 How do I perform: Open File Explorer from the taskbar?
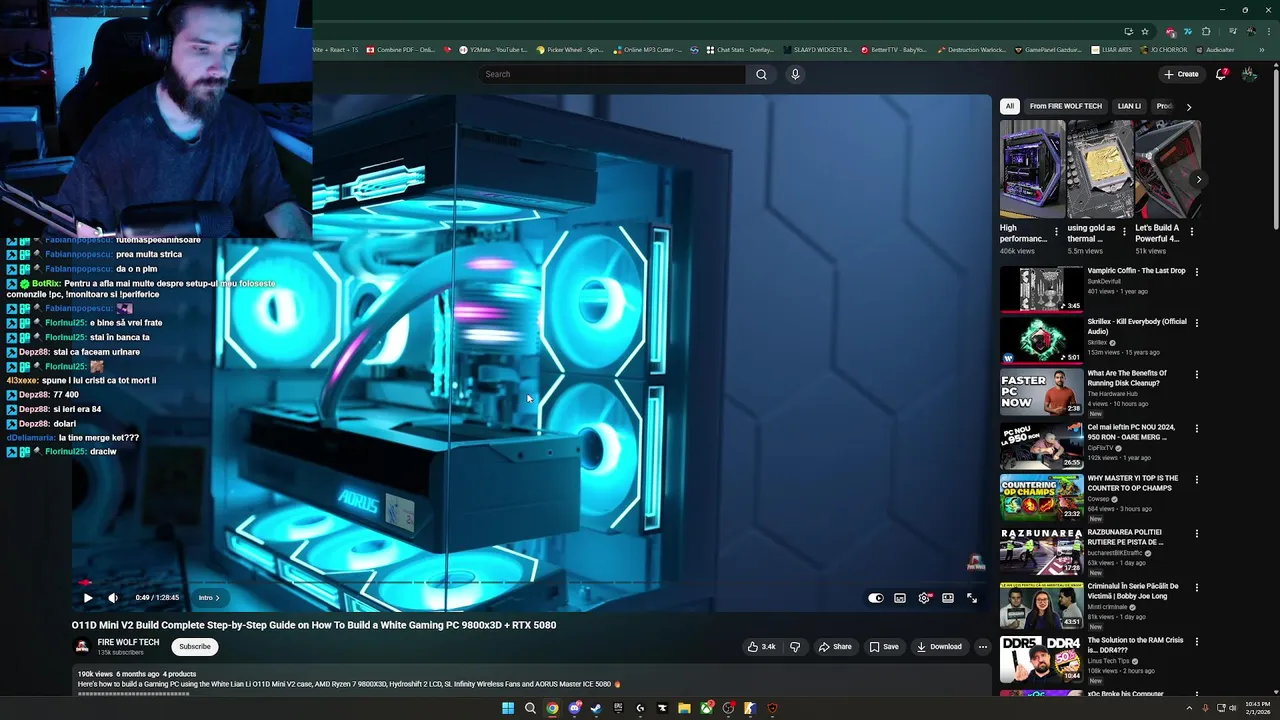684,708
